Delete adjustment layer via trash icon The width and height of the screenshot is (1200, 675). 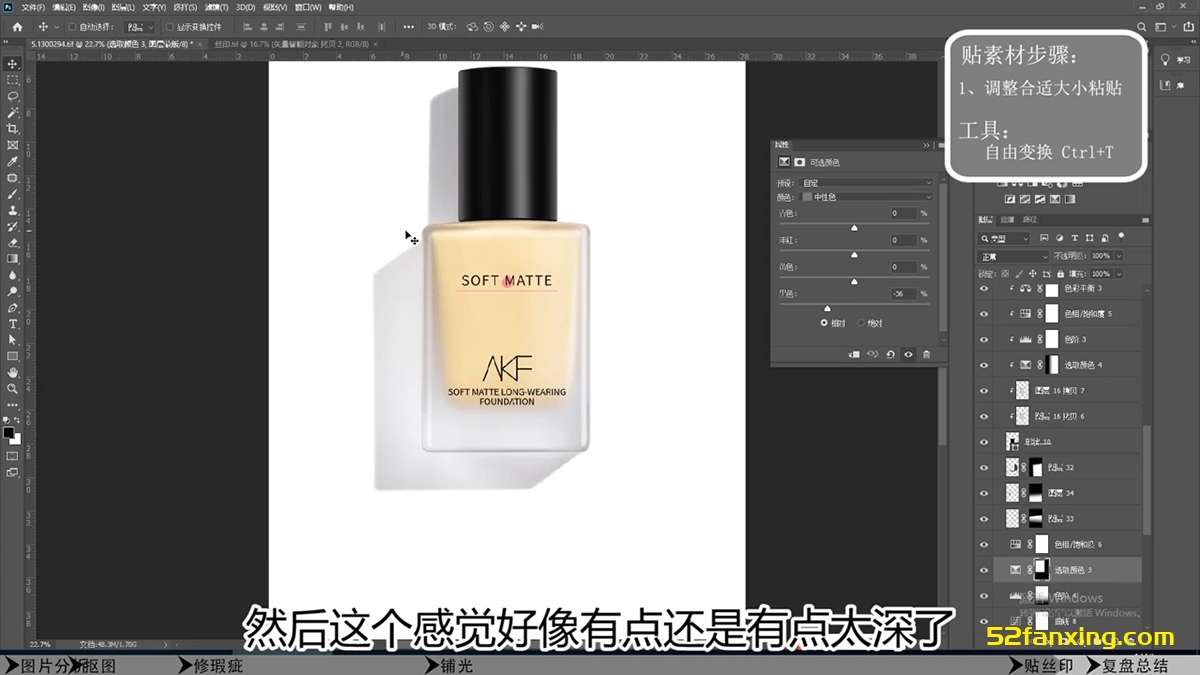tap(926, 354)
